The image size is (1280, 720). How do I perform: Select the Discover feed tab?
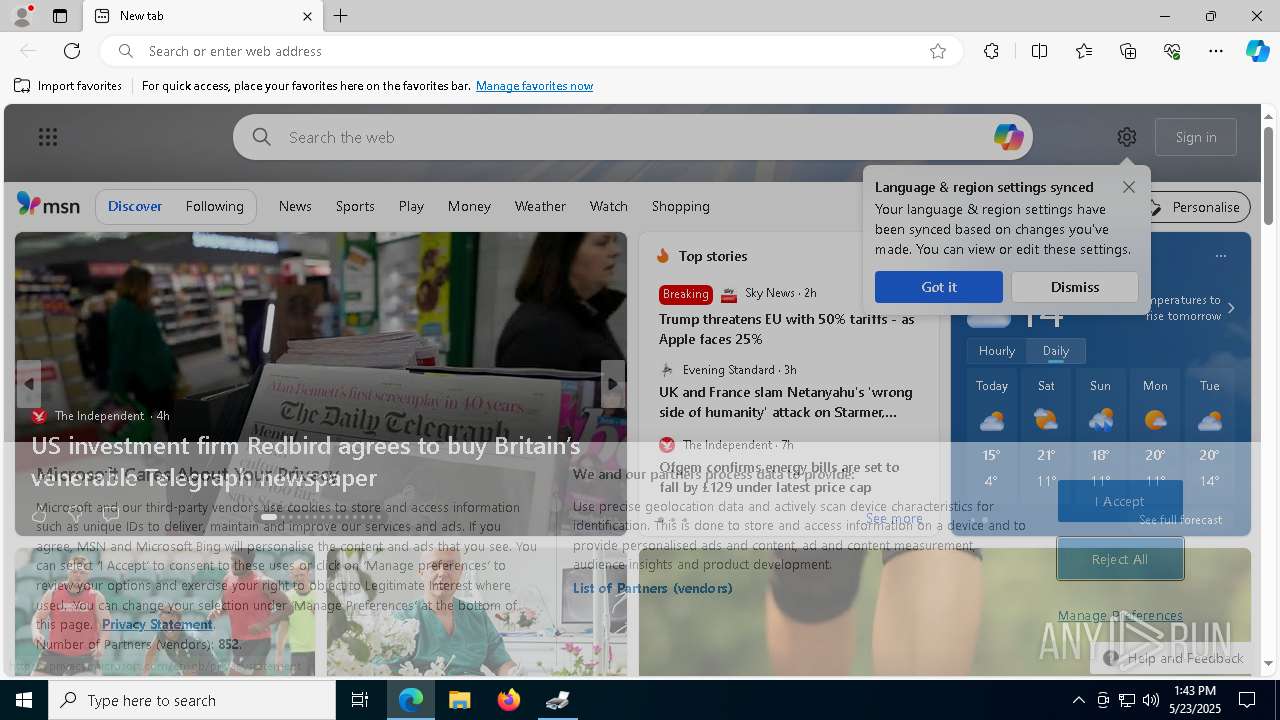coord(135,206)
